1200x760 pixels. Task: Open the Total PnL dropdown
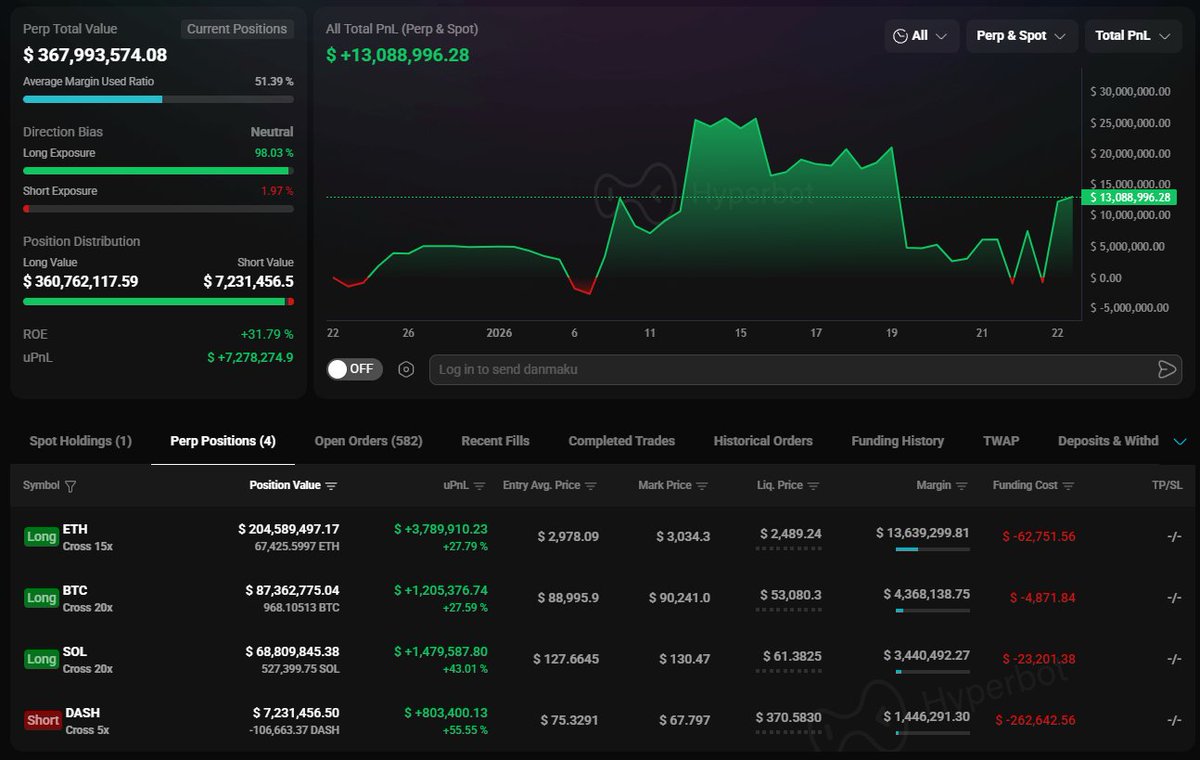[x=1133, y=36]
